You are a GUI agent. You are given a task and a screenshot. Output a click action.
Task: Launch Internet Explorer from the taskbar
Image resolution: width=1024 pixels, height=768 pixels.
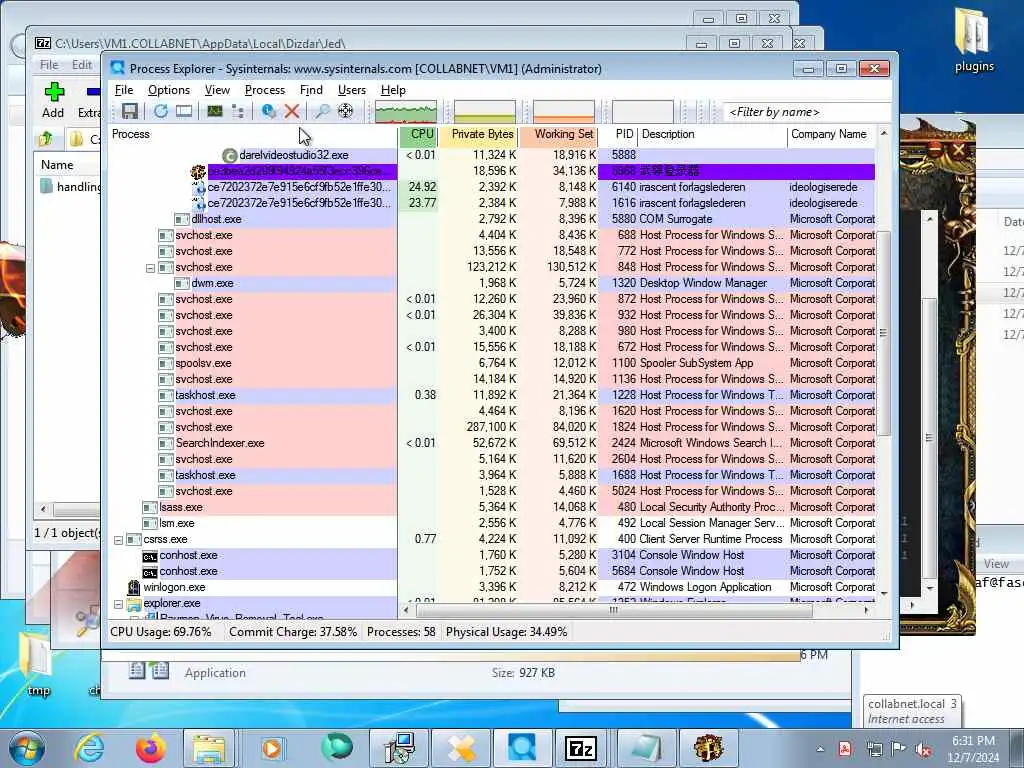(89, 748)
